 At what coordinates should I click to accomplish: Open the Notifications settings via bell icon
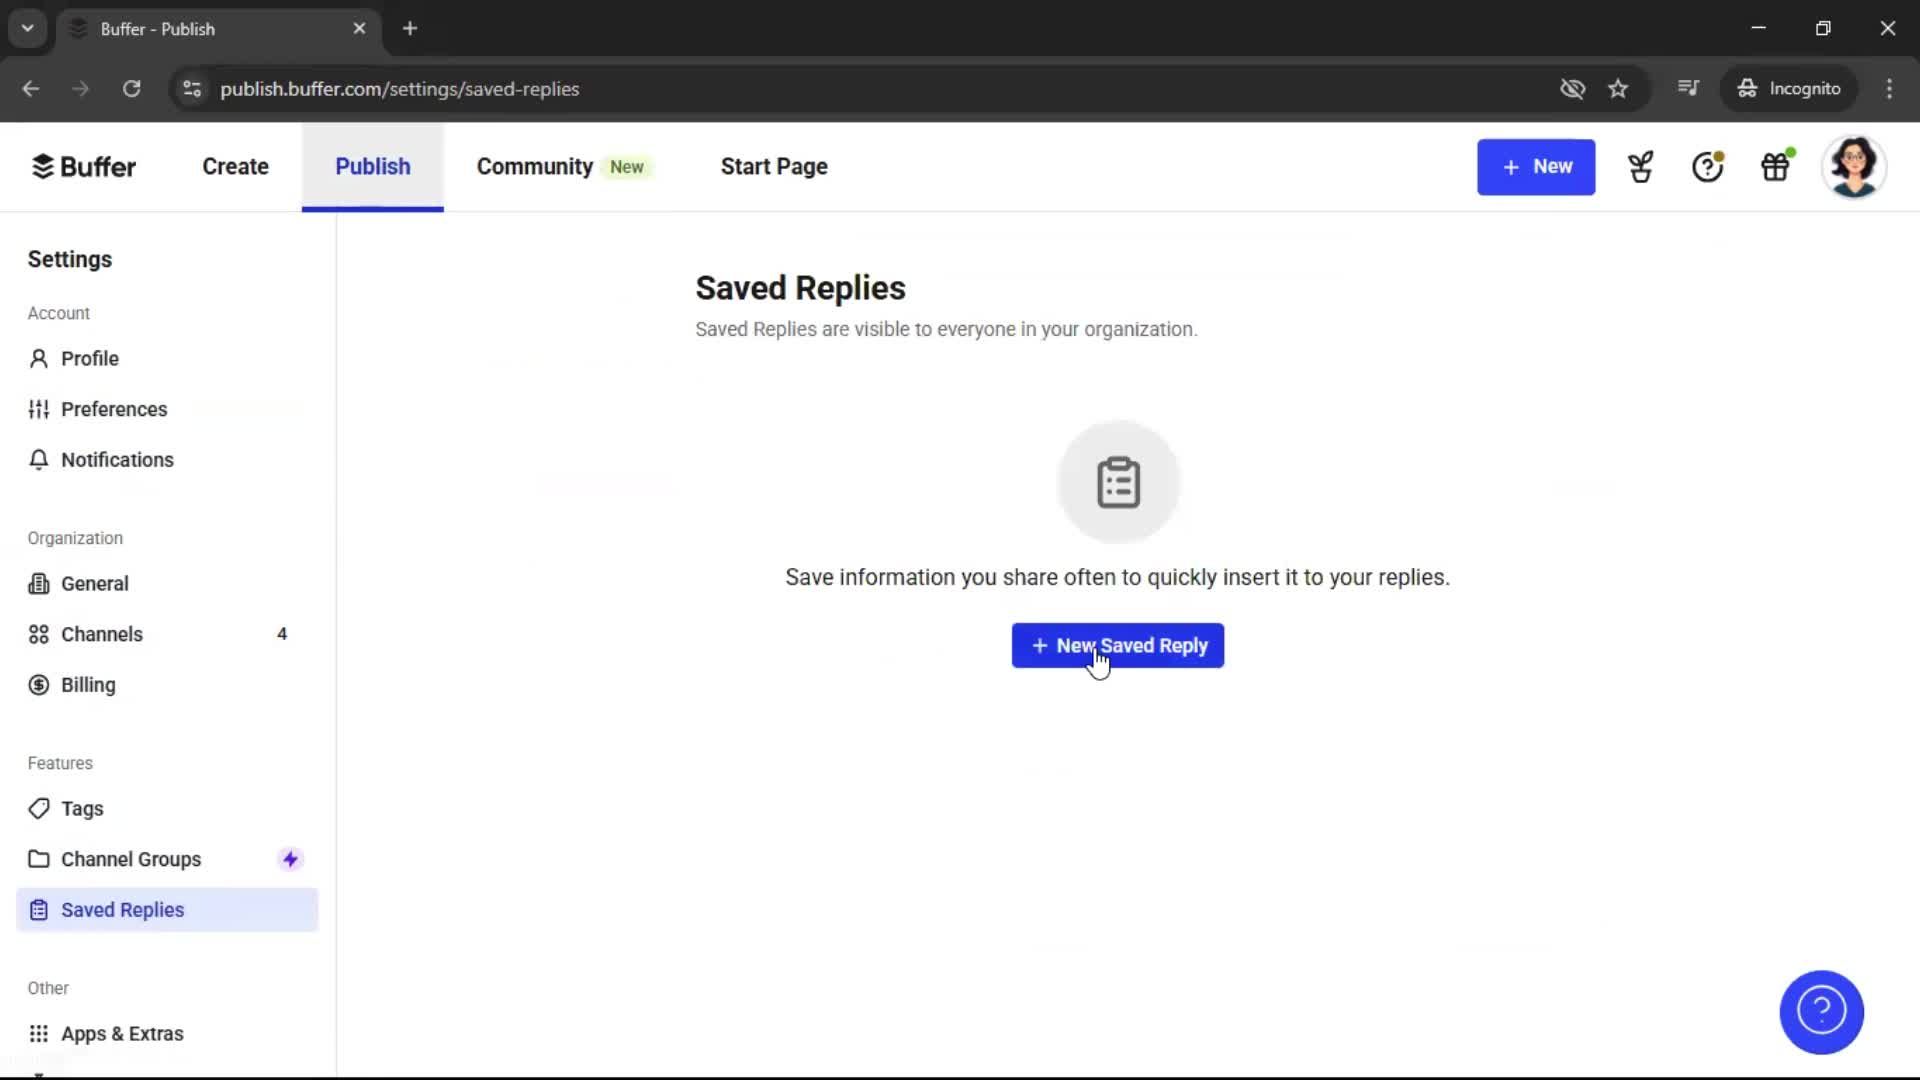pos(117,459)
